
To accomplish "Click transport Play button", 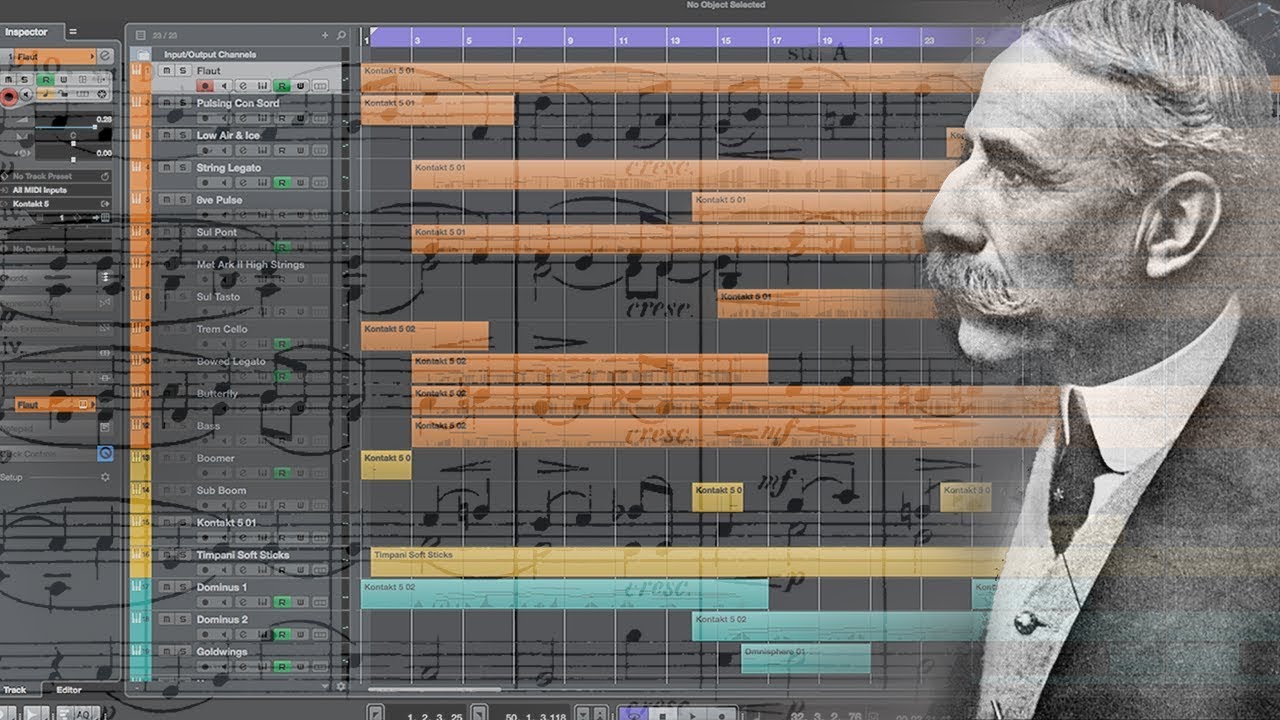I will 691,714.
